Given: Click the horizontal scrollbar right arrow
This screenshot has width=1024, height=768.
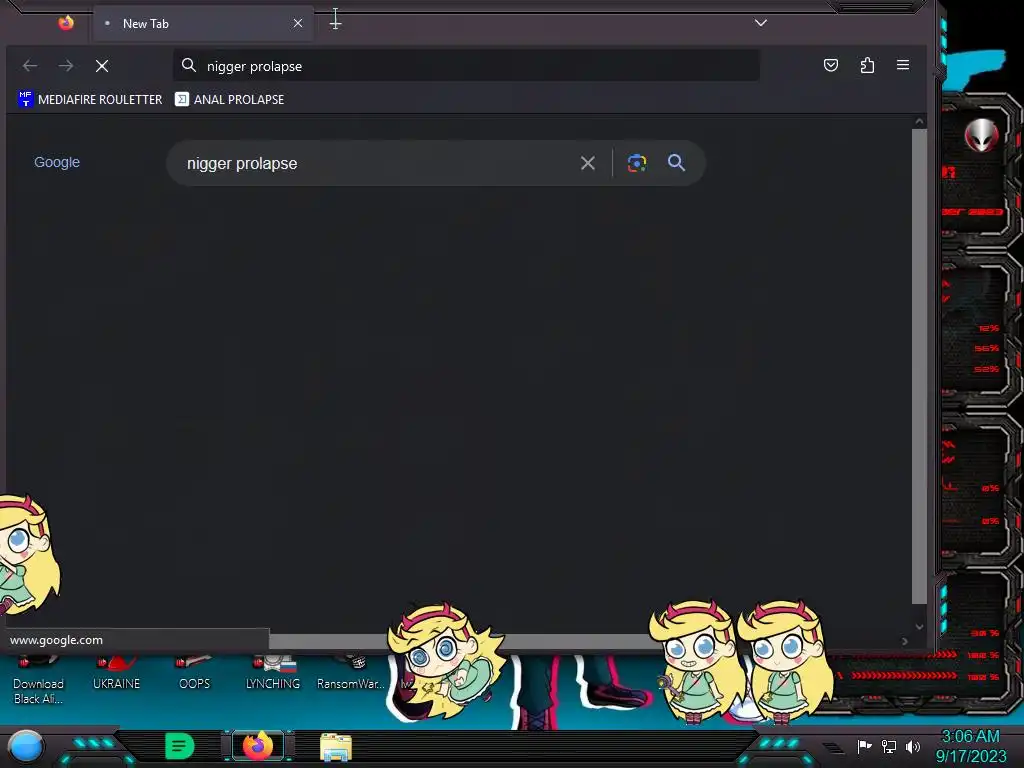Looking at the screenshot, I should coord(904,641).
